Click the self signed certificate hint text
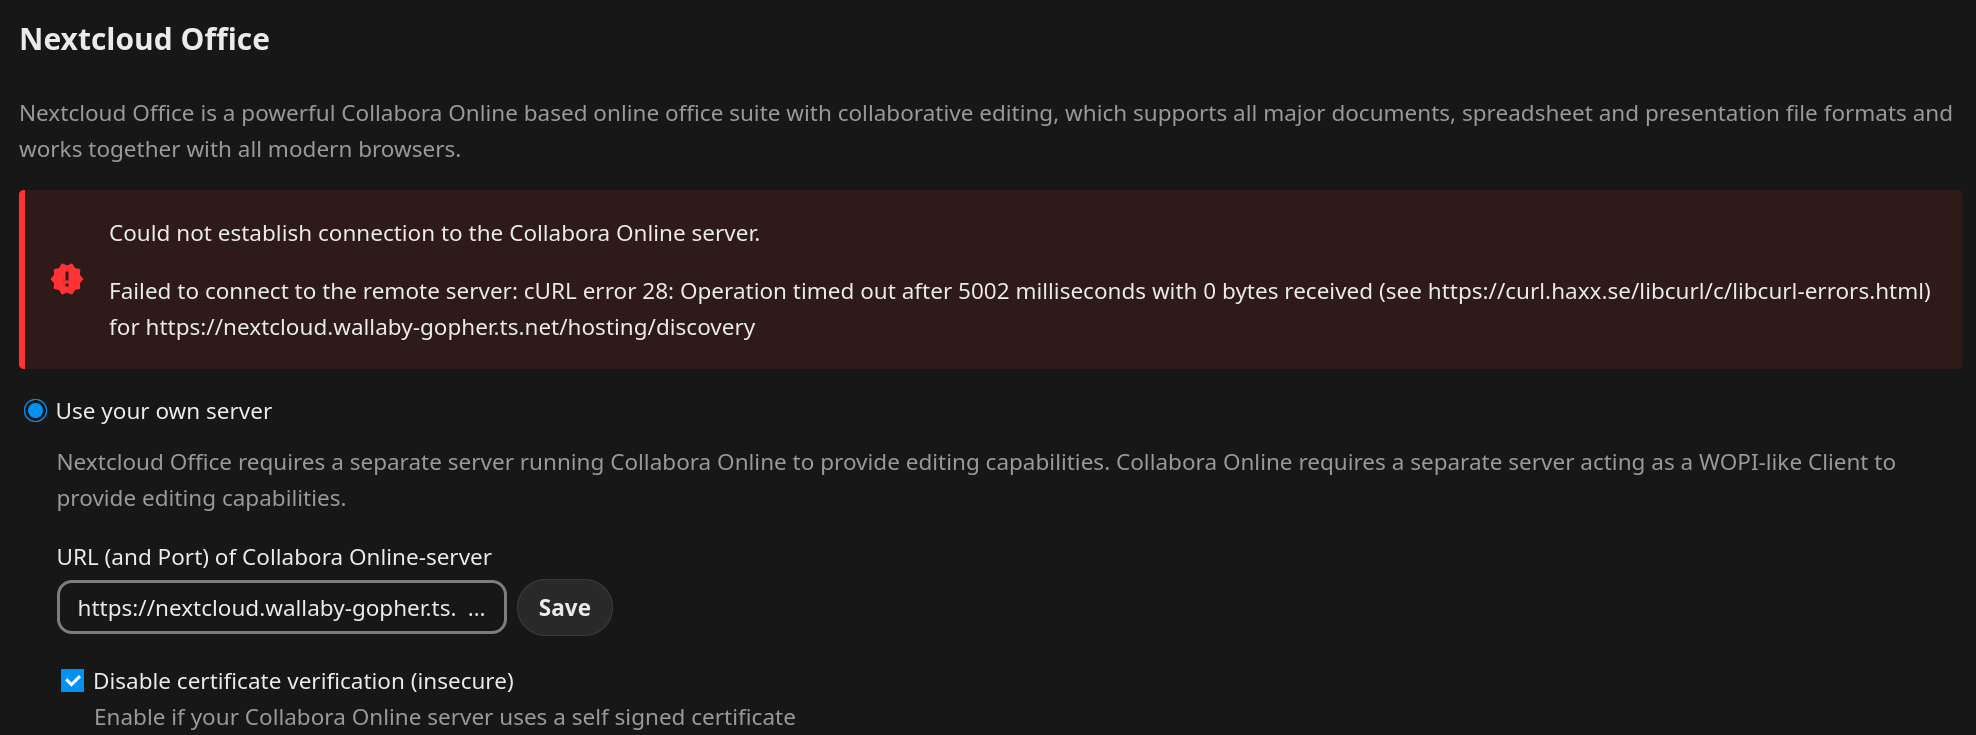Viewport: 1976px width, 735px height. click(445, 717)
